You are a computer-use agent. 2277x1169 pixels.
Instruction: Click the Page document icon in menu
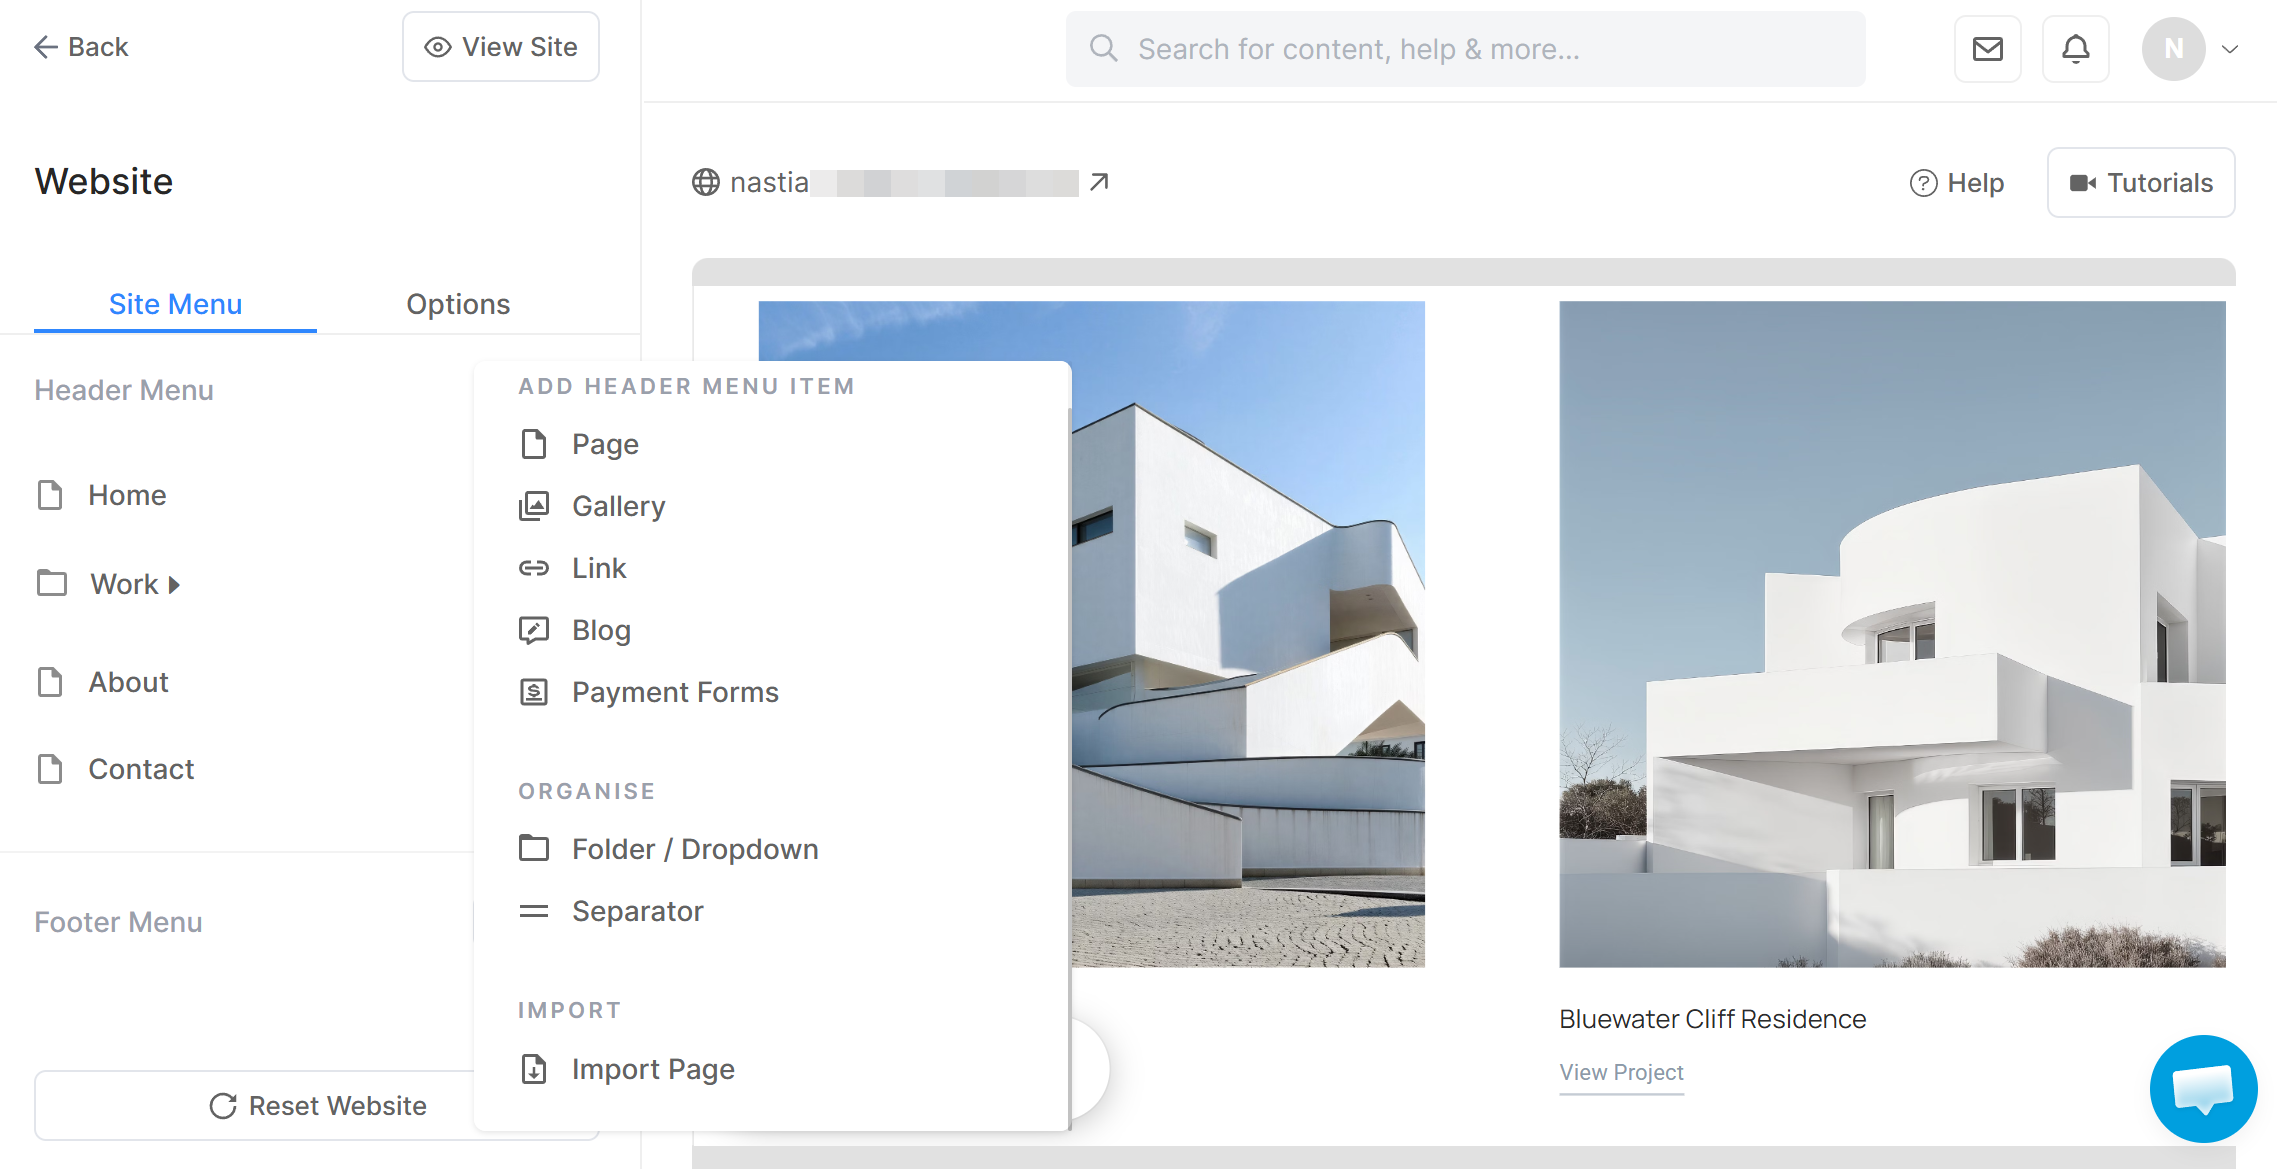click(x=534, y=443)
